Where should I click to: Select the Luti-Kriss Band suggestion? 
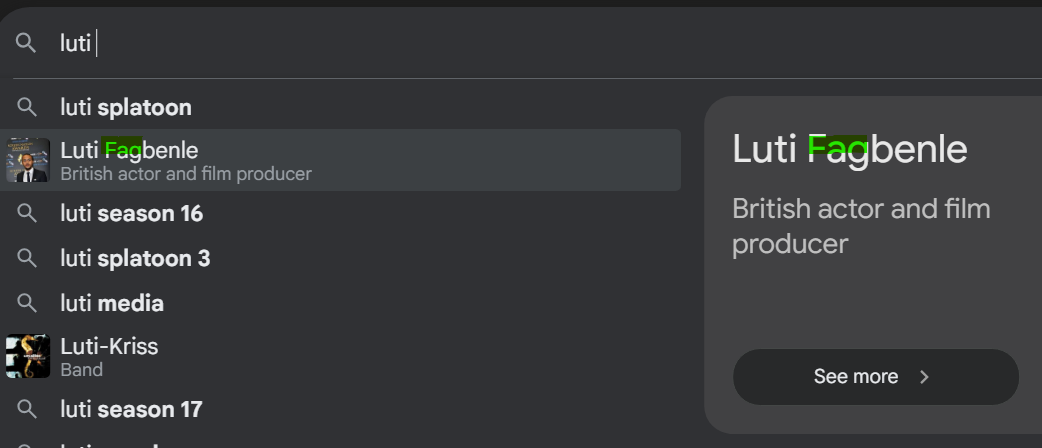[x=109, y=357]
